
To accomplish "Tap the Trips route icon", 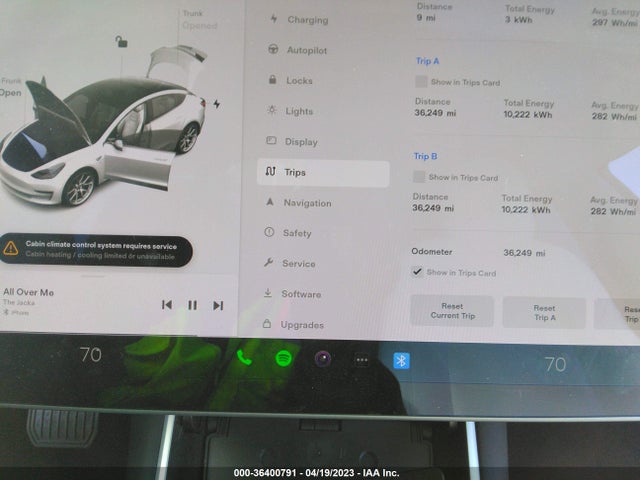I will 270,171.
